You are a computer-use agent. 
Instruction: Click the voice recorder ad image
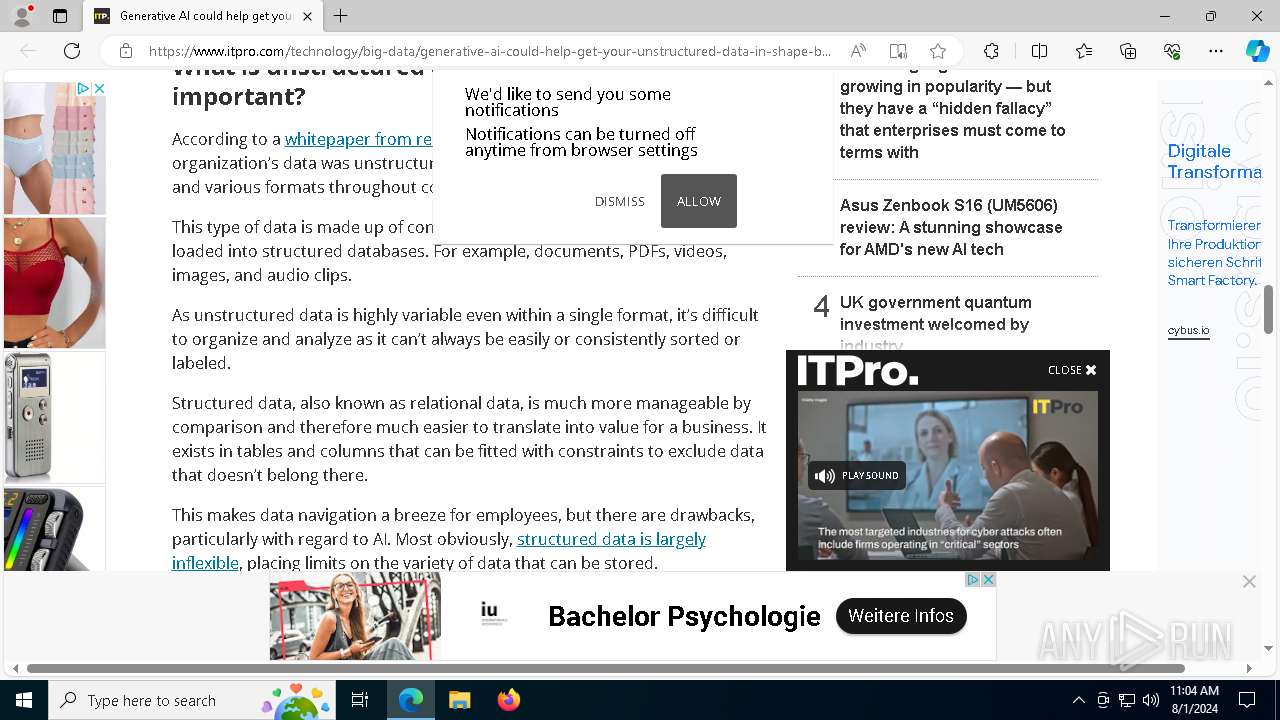(x=54, y=417)
